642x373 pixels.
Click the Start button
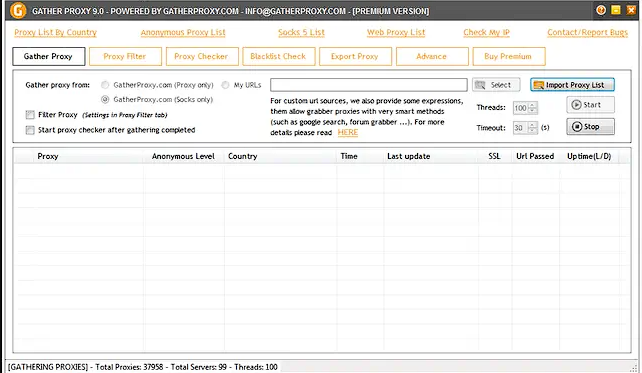(590, 105)
